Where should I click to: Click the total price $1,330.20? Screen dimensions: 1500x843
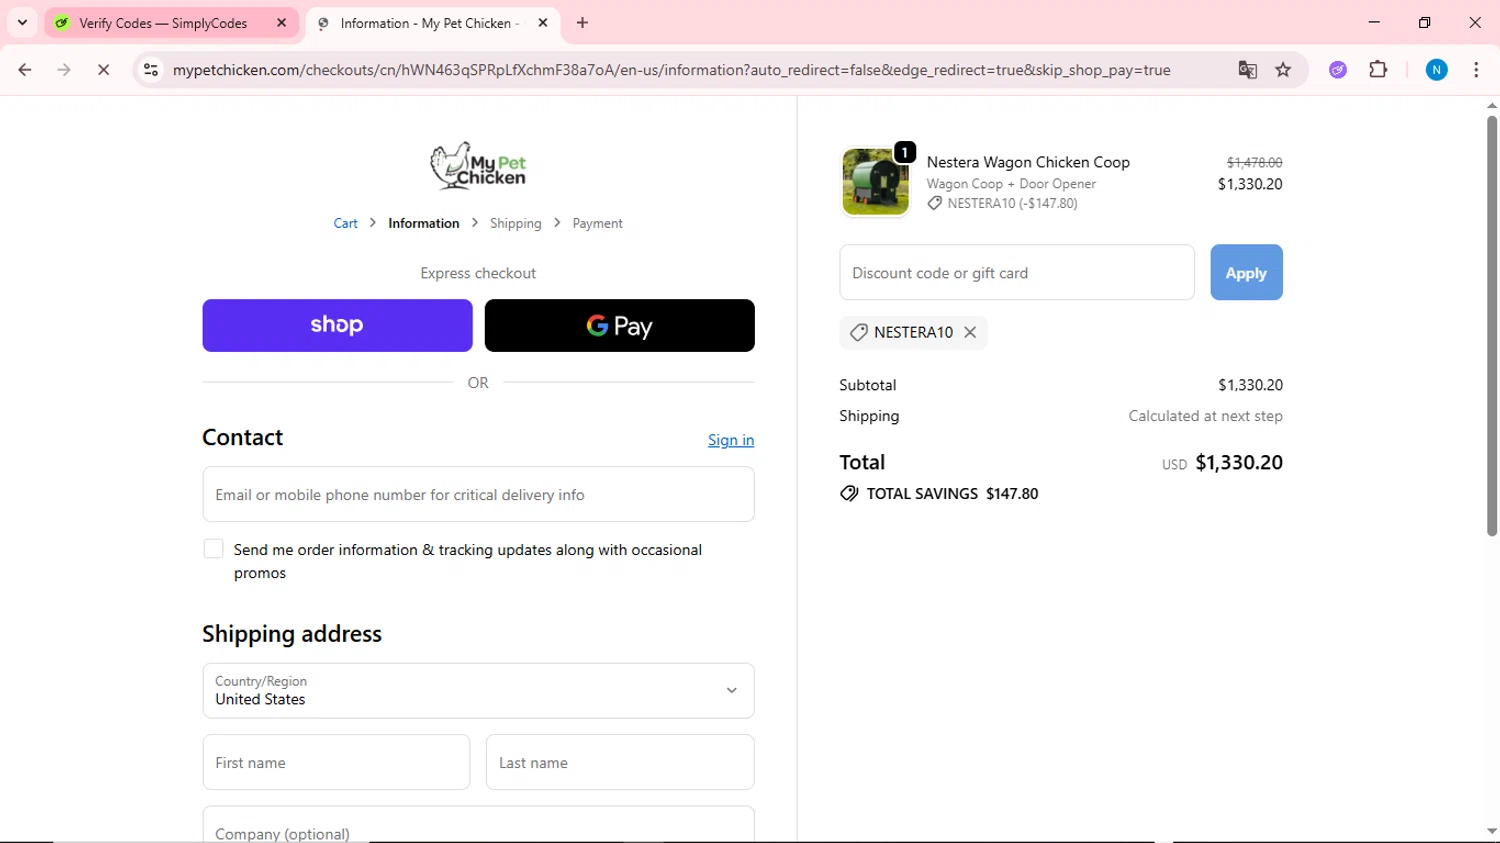tap(1239, 462)
